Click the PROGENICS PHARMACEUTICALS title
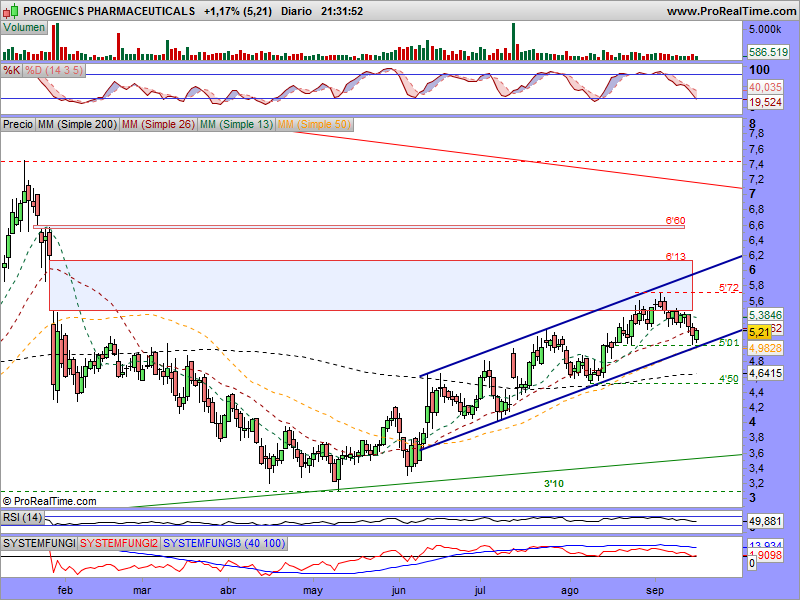Image resolution: width=800 pixels, height=600 pixels. pyautogui.click(x=109, y=11)
